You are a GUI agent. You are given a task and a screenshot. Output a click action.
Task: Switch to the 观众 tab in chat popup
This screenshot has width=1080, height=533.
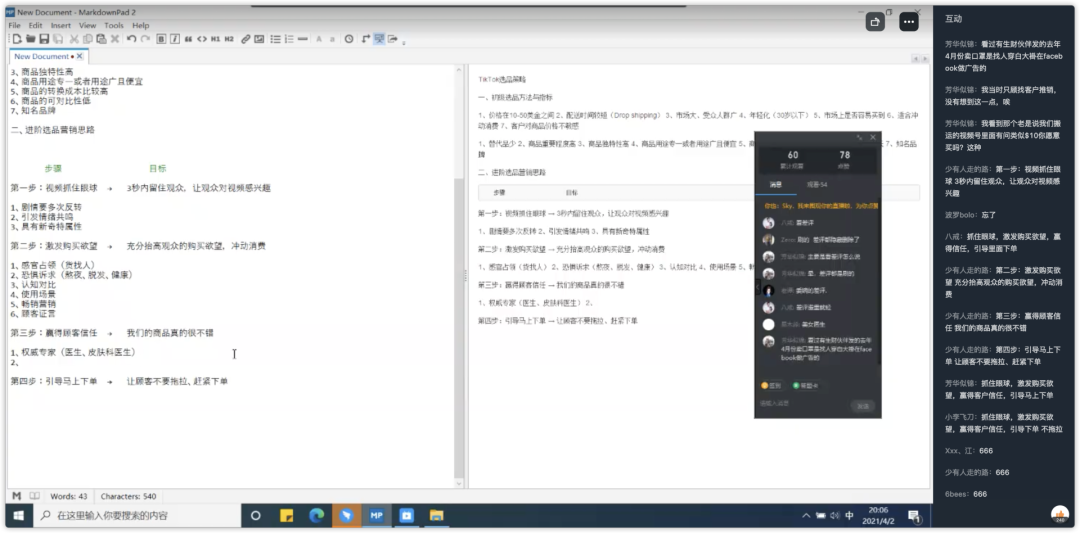pos(817,185)
